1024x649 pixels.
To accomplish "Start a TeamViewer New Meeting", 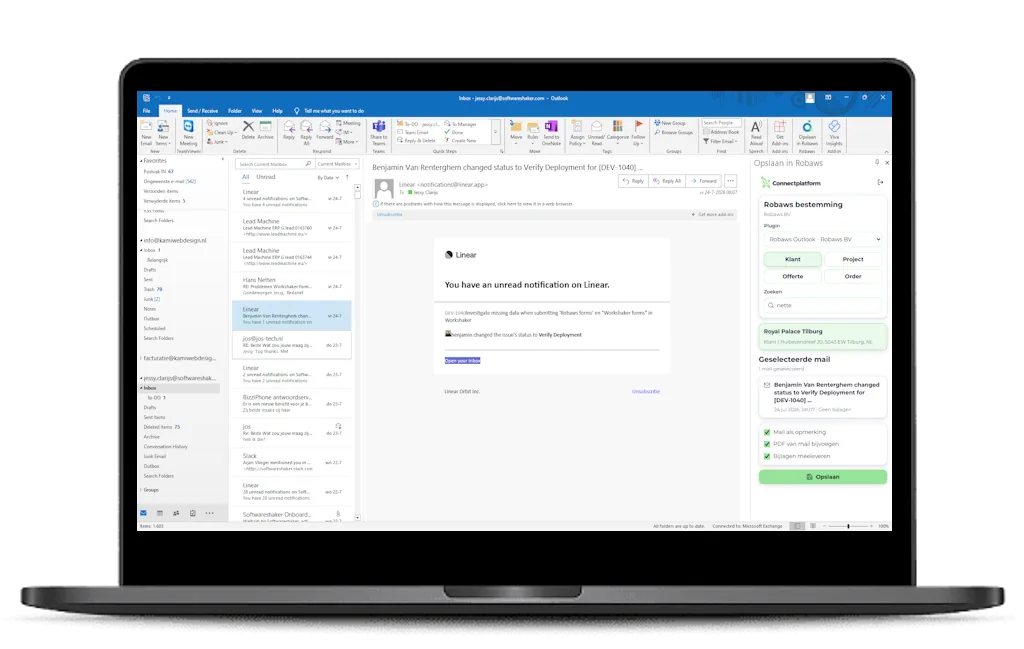I will (x=188, y=133).
